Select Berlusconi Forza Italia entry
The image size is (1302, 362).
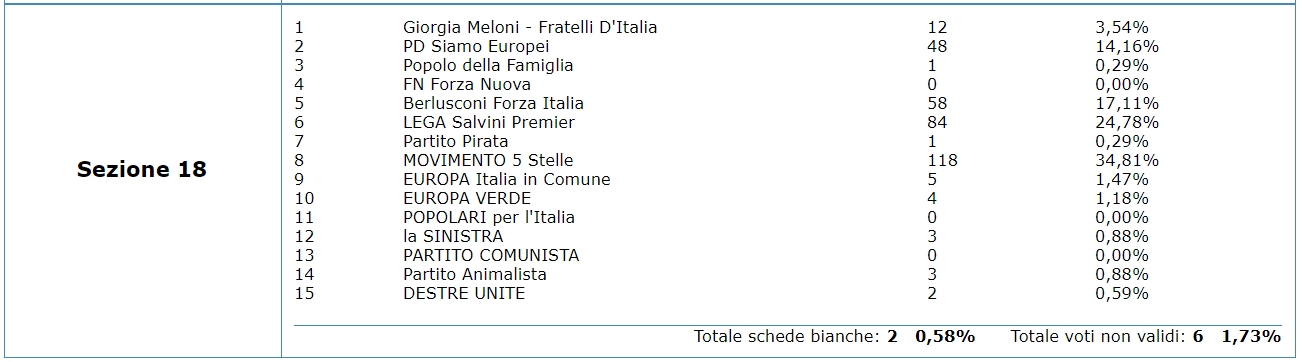[x=493, y=103]
